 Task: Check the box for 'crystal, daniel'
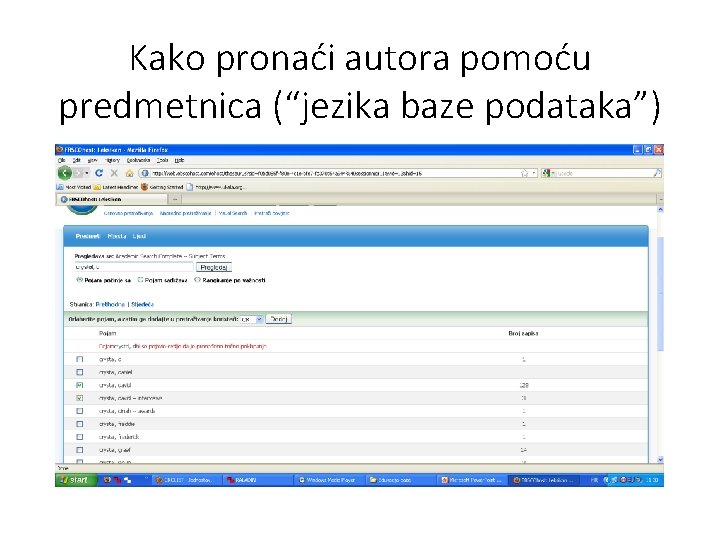(x=79, y=372)
